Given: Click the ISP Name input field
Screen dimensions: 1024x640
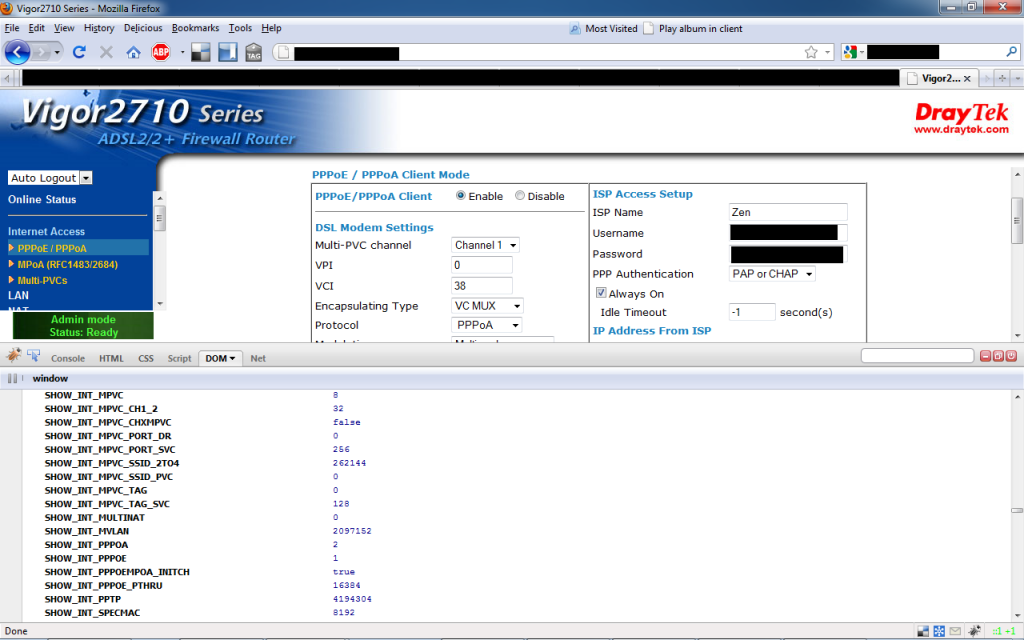Looking at the screenshot, I should 787,213.
